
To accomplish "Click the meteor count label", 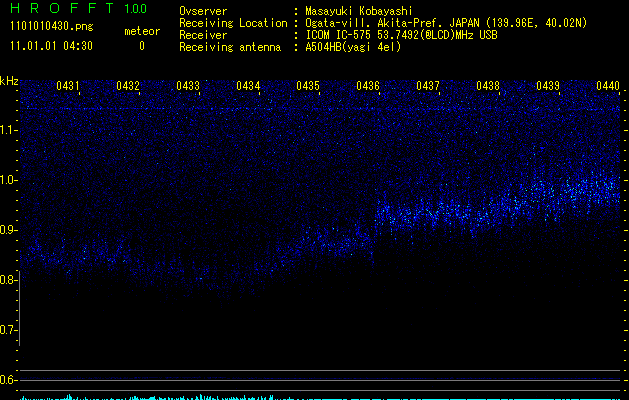I will 141,31.
